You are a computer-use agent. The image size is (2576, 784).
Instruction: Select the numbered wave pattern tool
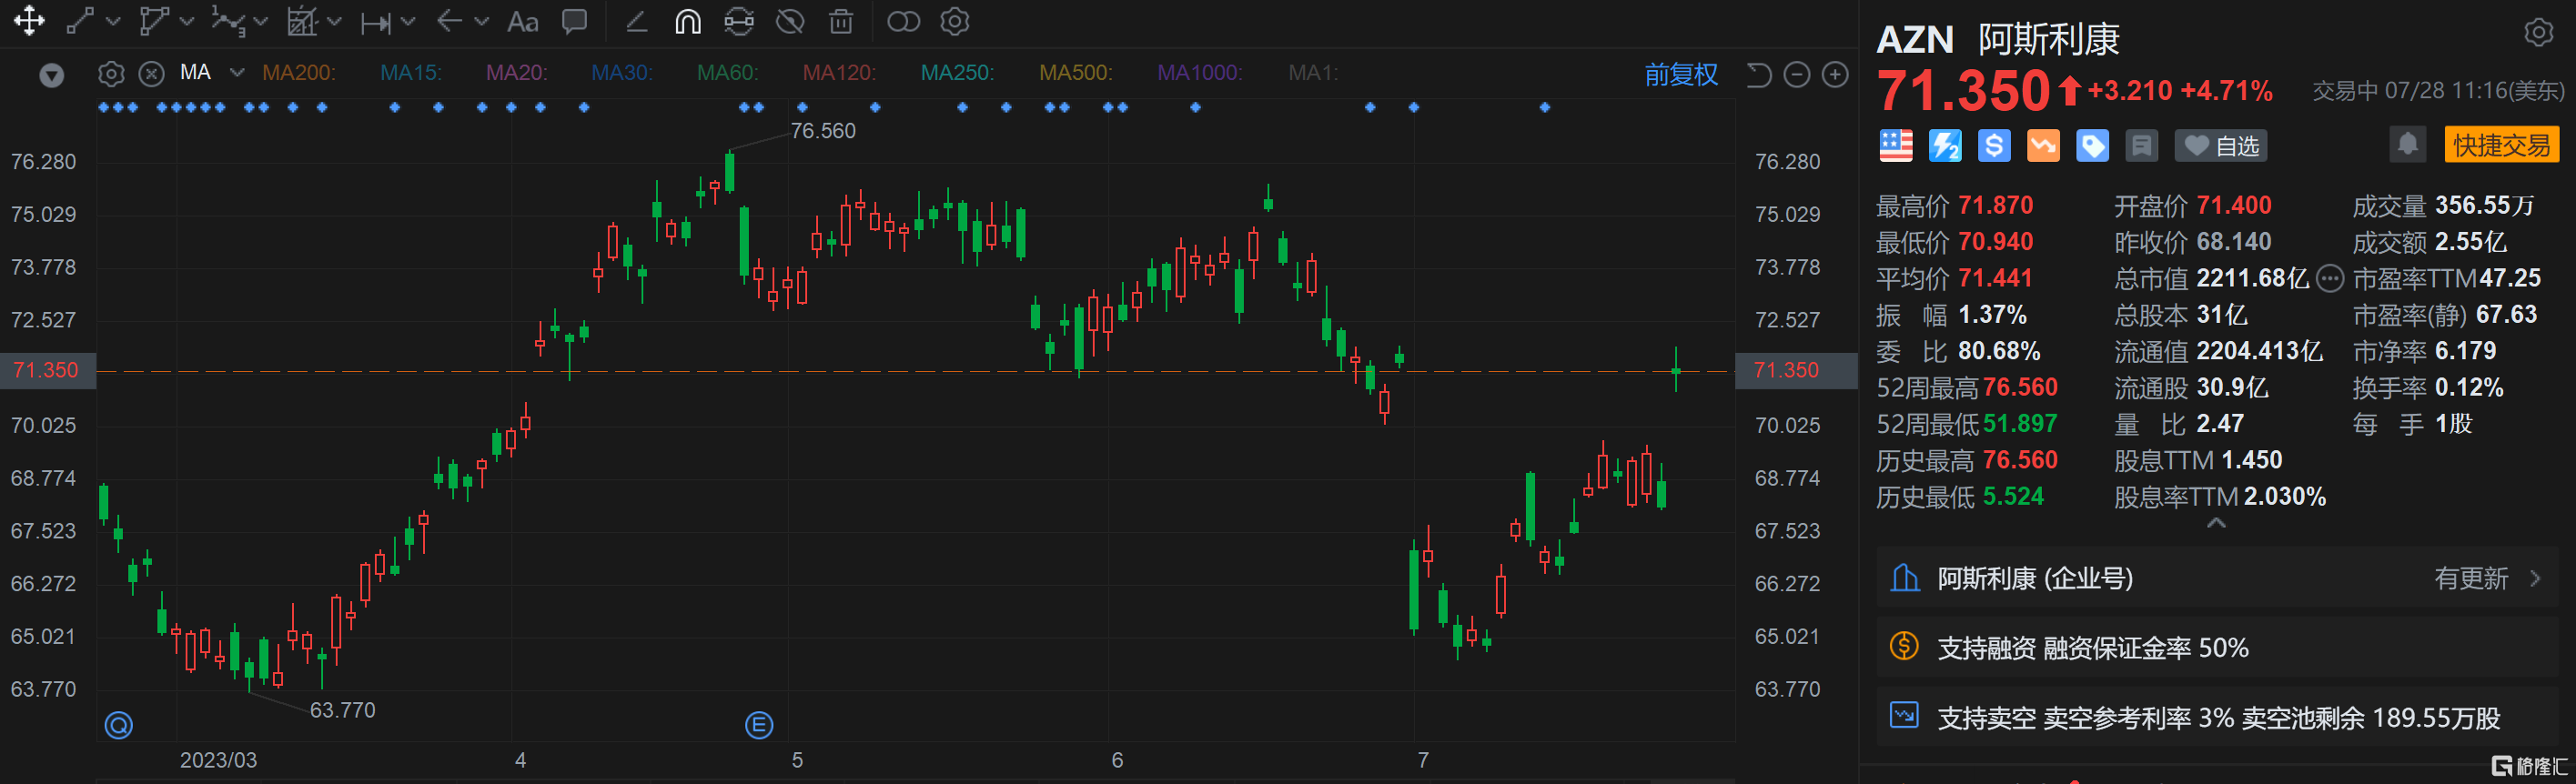coord(229,21)
